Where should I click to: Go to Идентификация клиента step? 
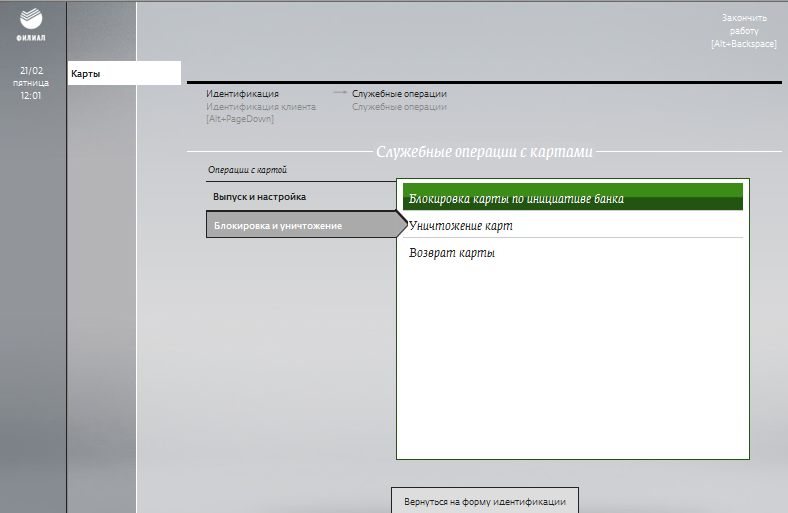261,106
